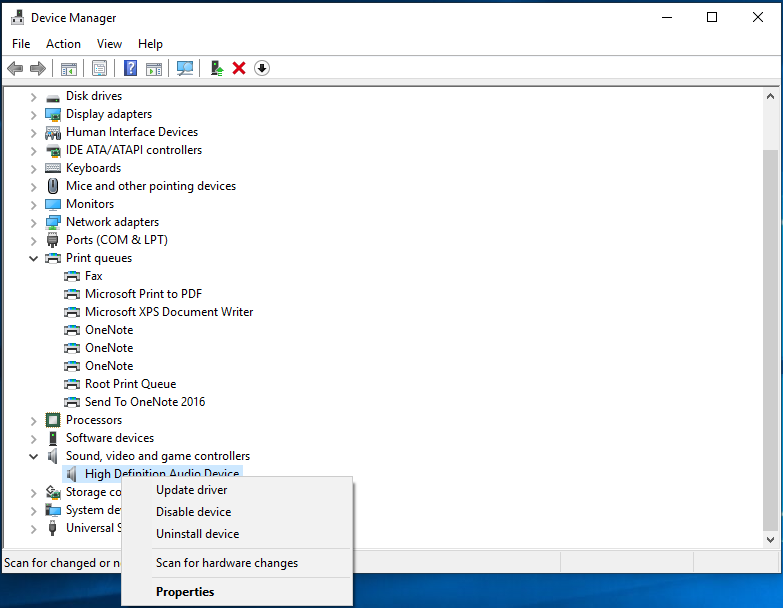Collapse the Print queues node
This screenshot has height=608, width=783.
pyautogui.click(x=33, y=259)
